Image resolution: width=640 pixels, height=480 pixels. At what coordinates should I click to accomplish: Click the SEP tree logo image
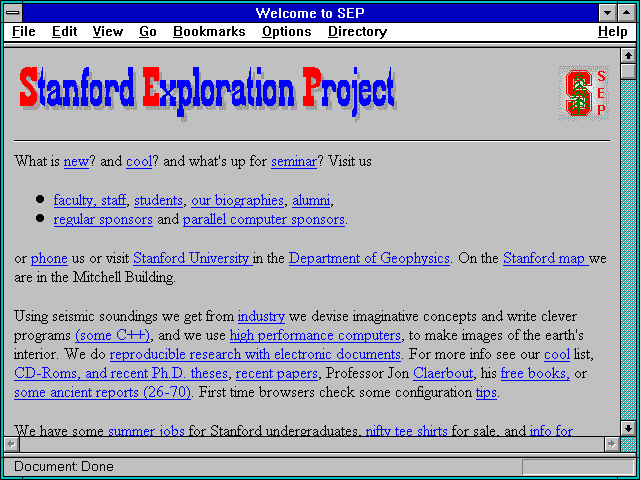tap(584, 93)
